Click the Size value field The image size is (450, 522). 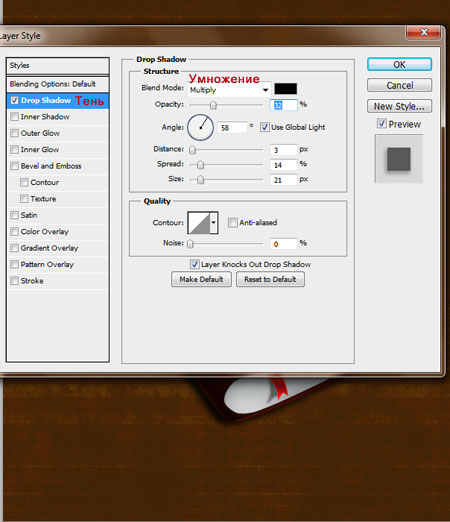283,180
